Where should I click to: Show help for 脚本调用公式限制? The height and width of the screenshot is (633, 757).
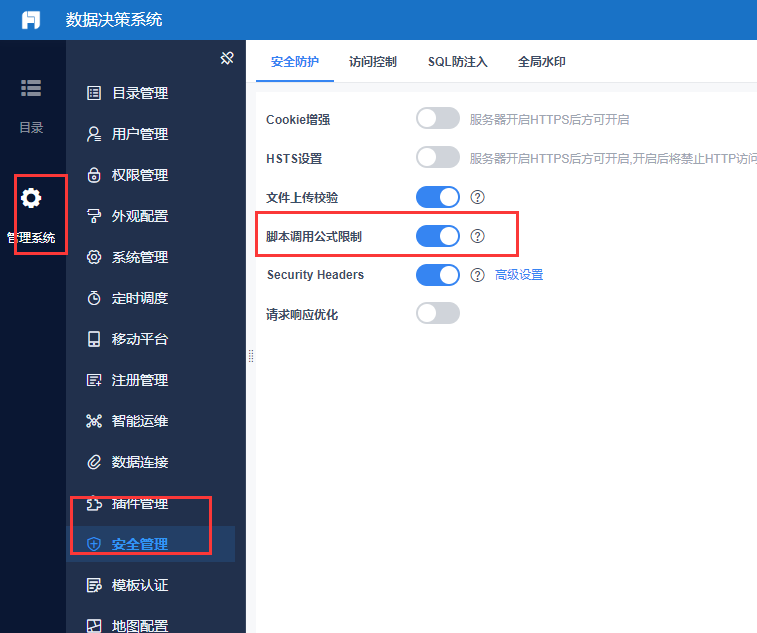[x=477, y=236]
